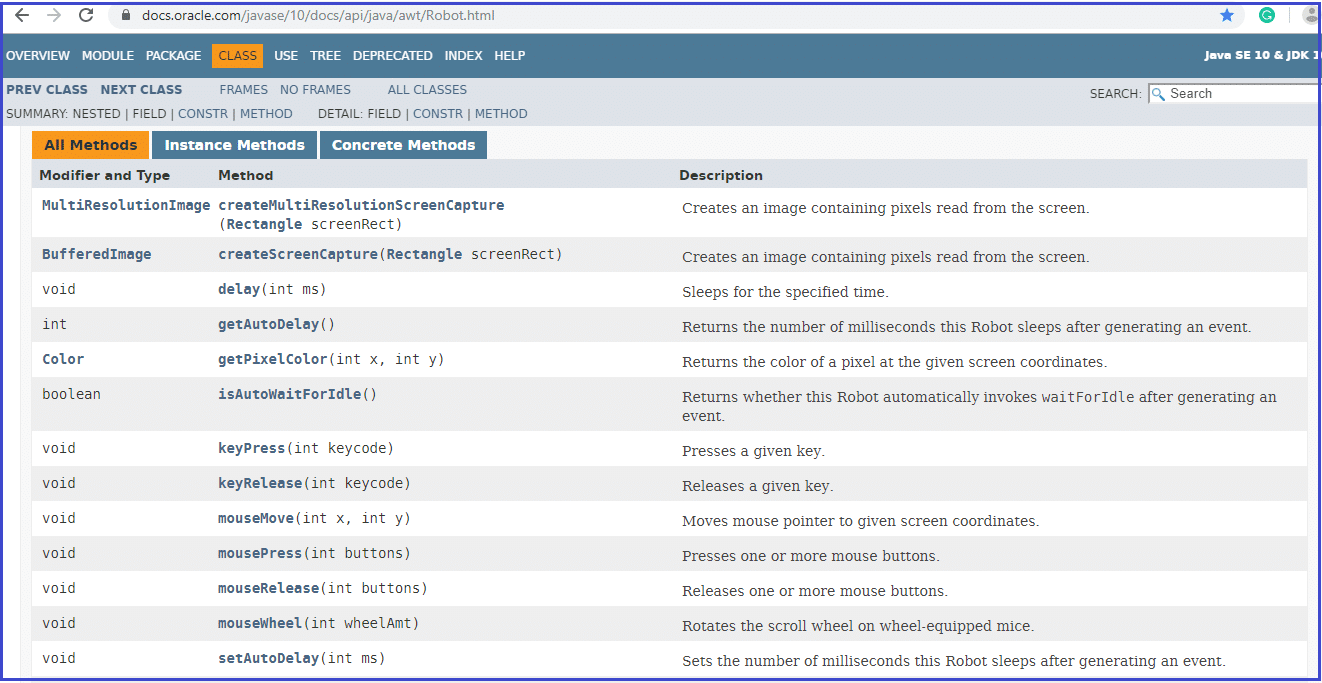Bookmark this page using the star icon
Screen dimensions: 1322x683
click(x=1227, y=15)
